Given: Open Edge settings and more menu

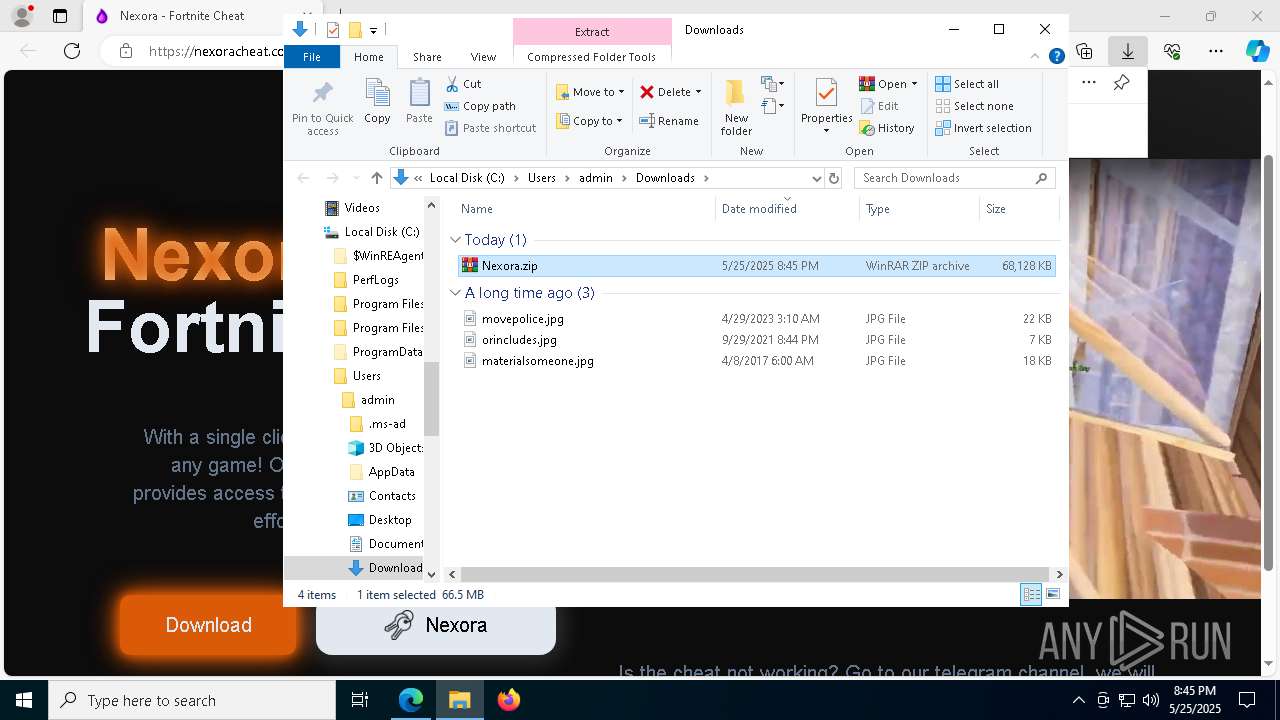Looking at the screenshot, I should (1216, 51).
